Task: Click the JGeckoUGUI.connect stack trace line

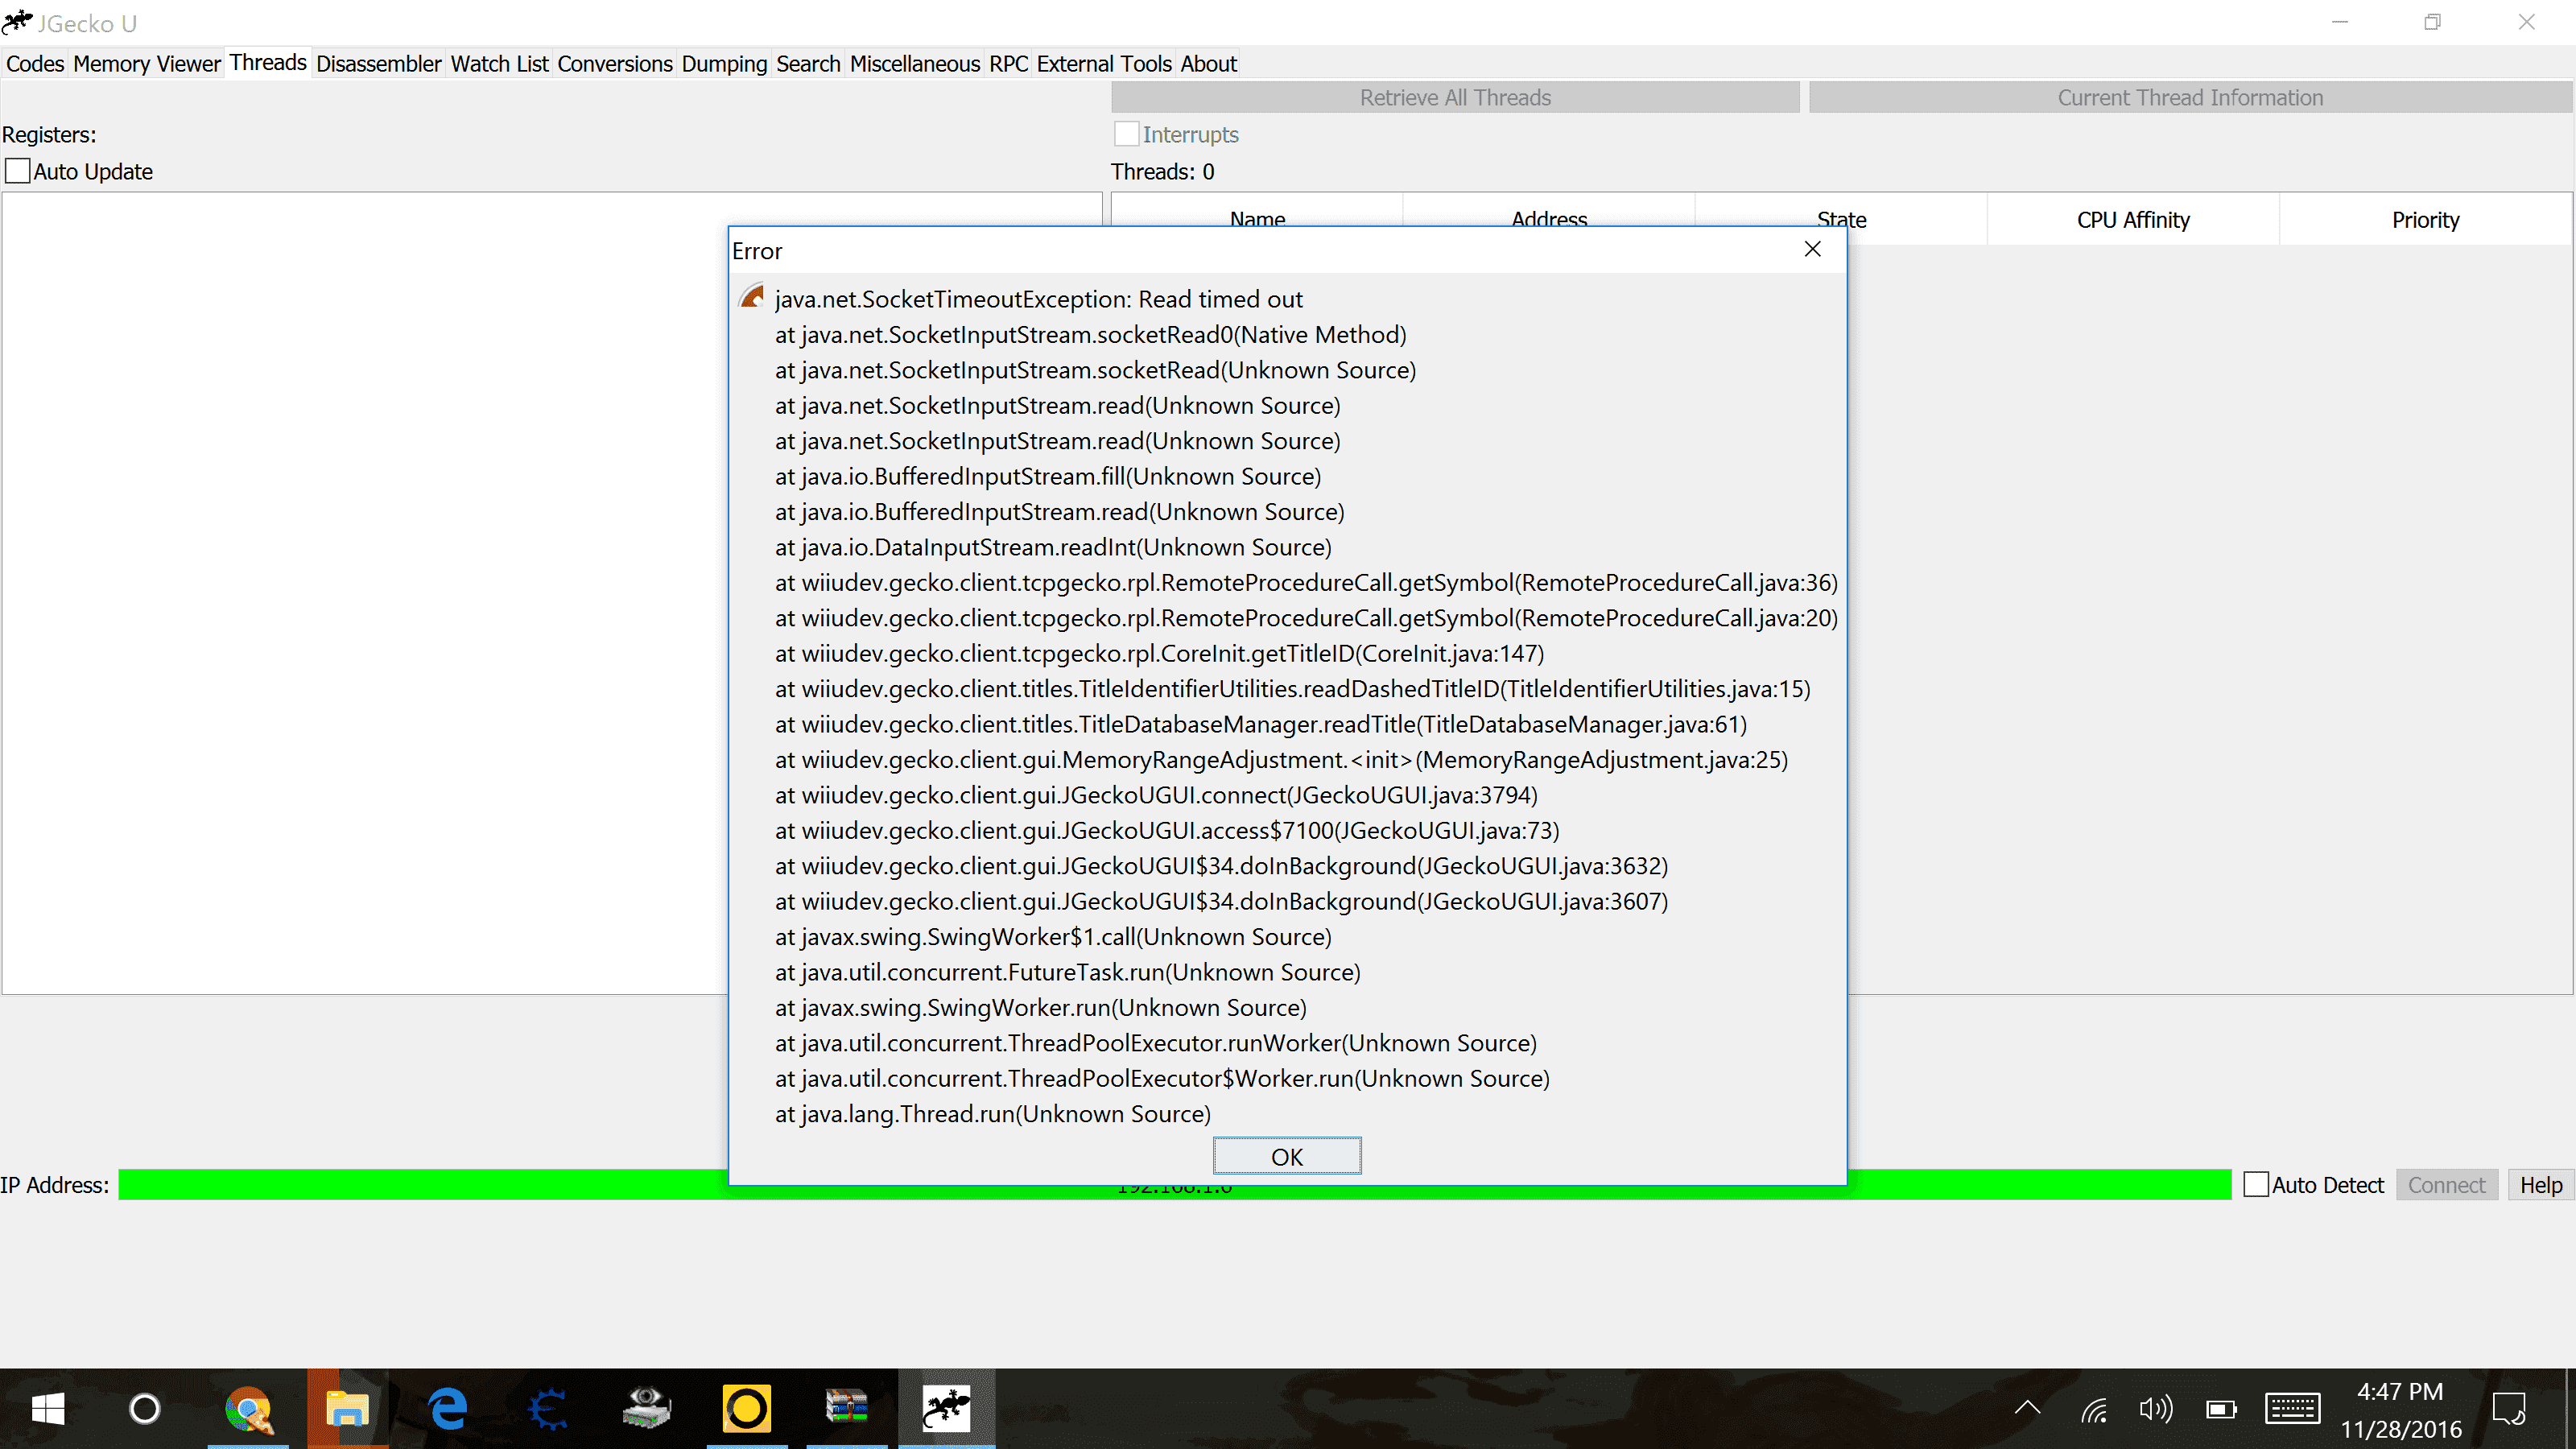Action: [1156, 795]
